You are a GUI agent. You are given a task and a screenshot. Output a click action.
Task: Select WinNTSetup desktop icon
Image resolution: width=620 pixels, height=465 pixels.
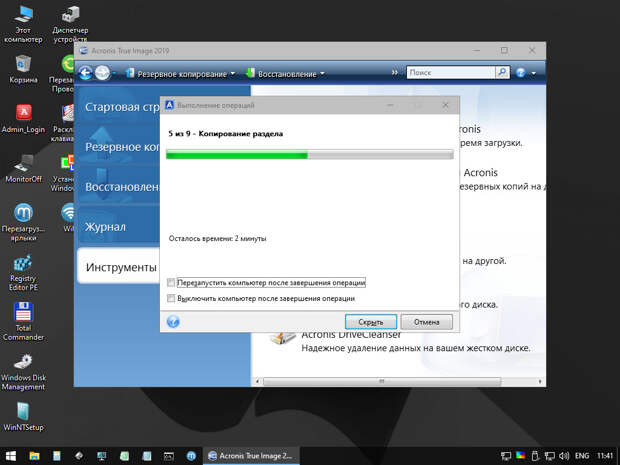pyautogui.click(x=23, y=412)
